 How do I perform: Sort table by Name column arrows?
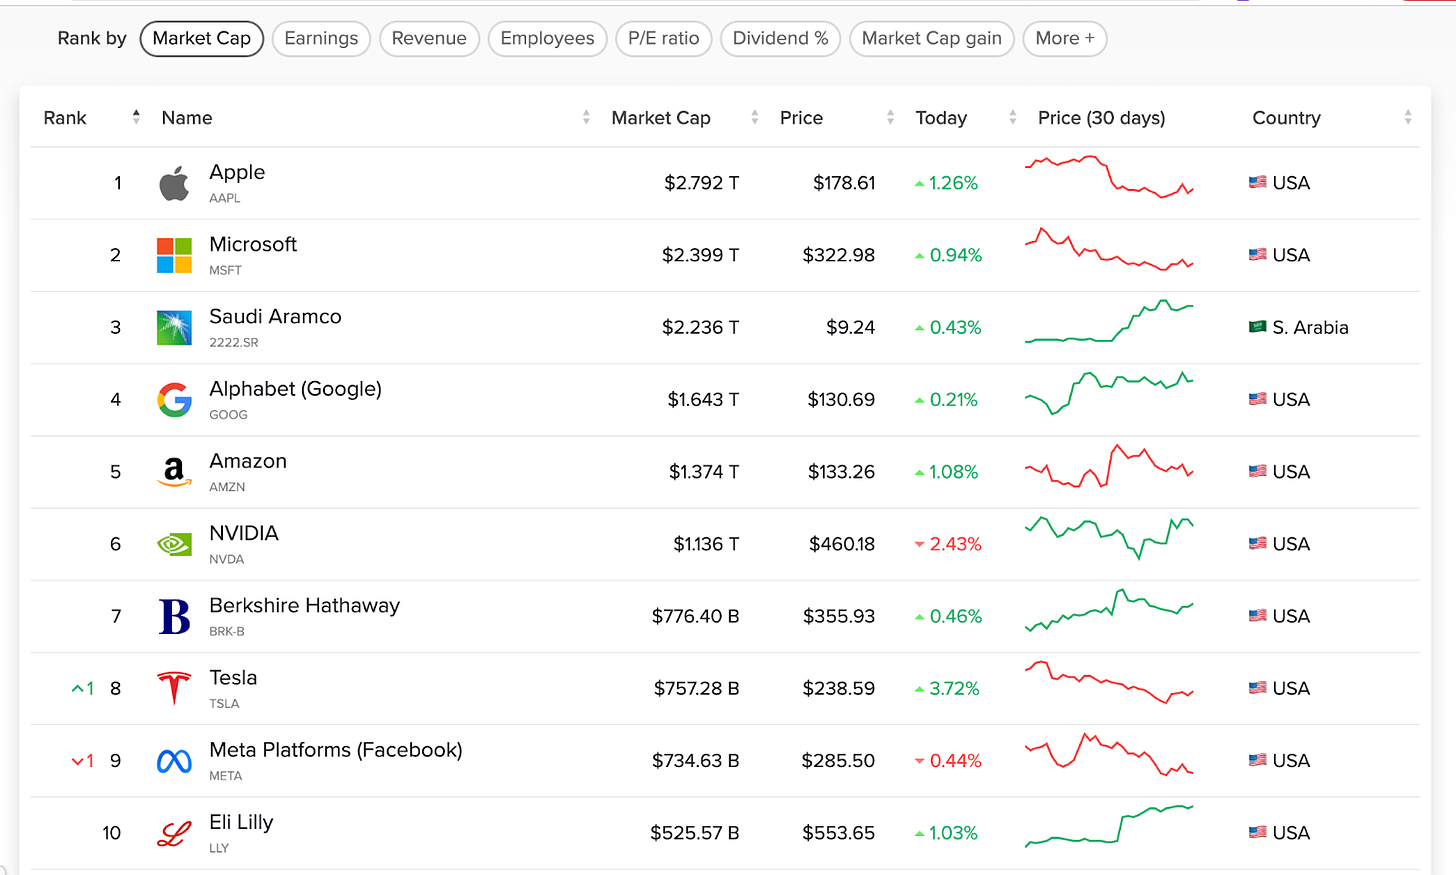(x=586, y=117)
